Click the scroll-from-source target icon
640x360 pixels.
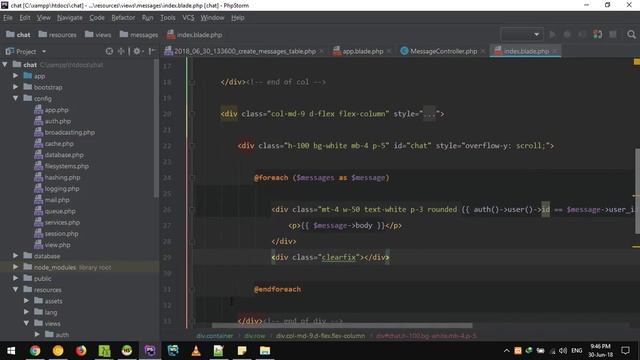109,51
